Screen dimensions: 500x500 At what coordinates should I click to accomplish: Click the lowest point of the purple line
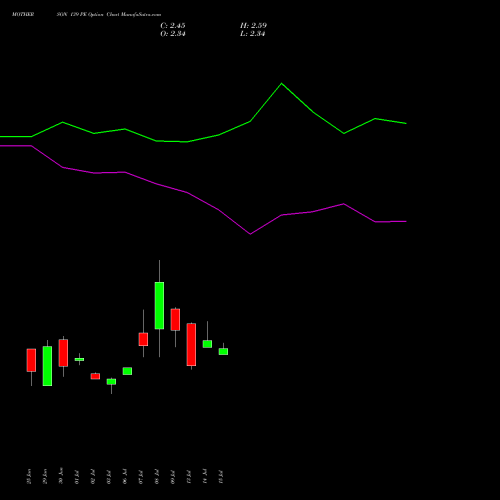click(x=250, y=234)
